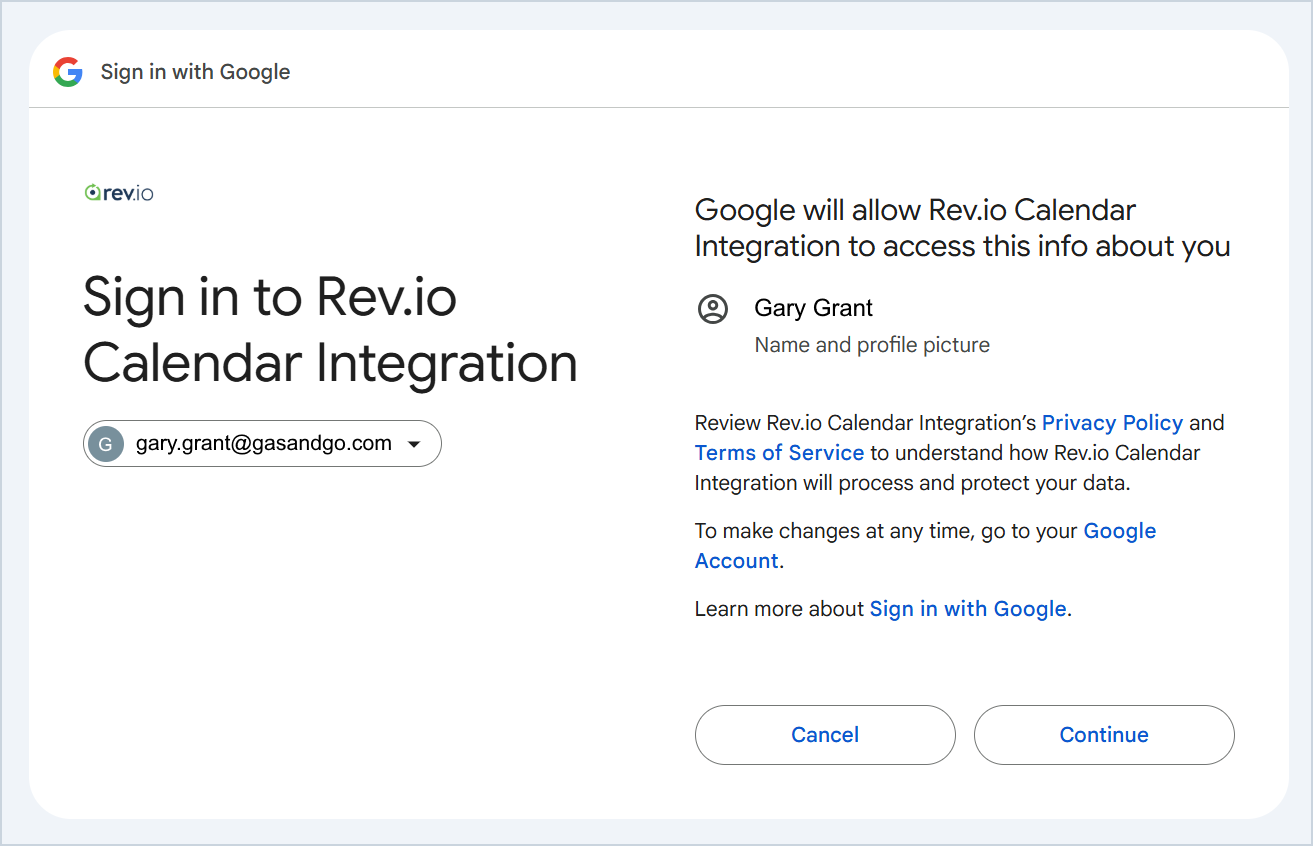The width and height of the screenshot is (1313, 846).
Task: Click the profile icon beside Gary Grant
Action: pos(713,309)
